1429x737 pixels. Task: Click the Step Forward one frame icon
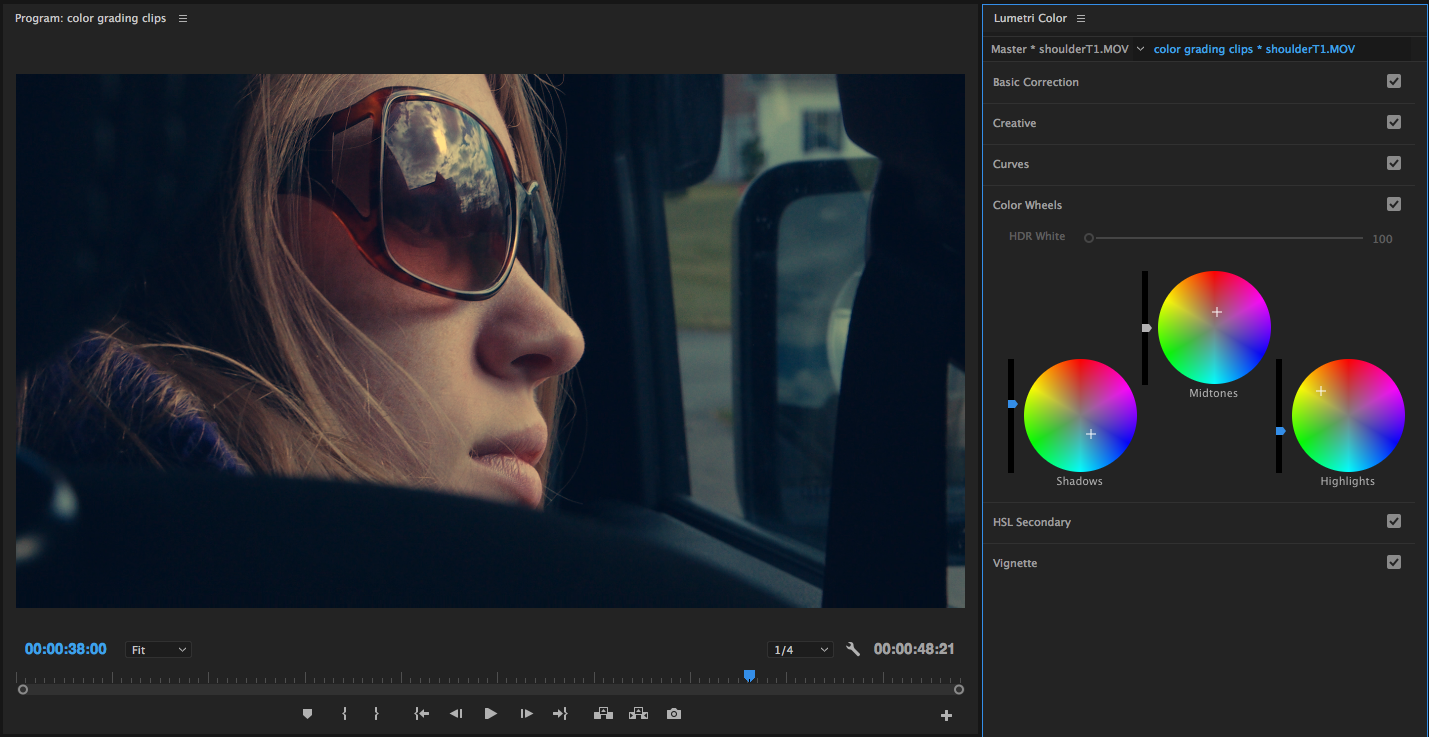point(525,713)
